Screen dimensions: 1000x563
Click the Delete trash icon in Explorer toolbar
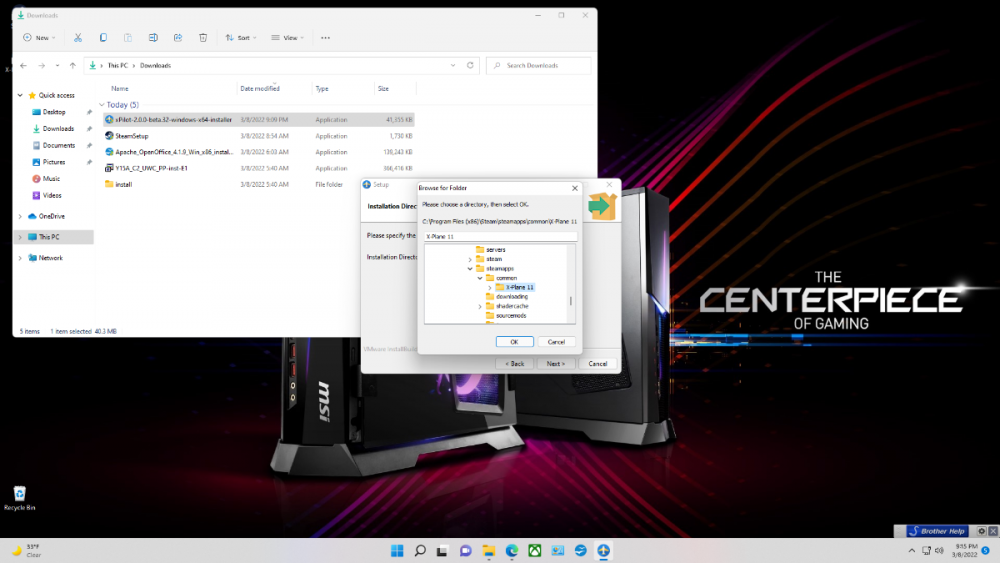click(x=203, y=38)
